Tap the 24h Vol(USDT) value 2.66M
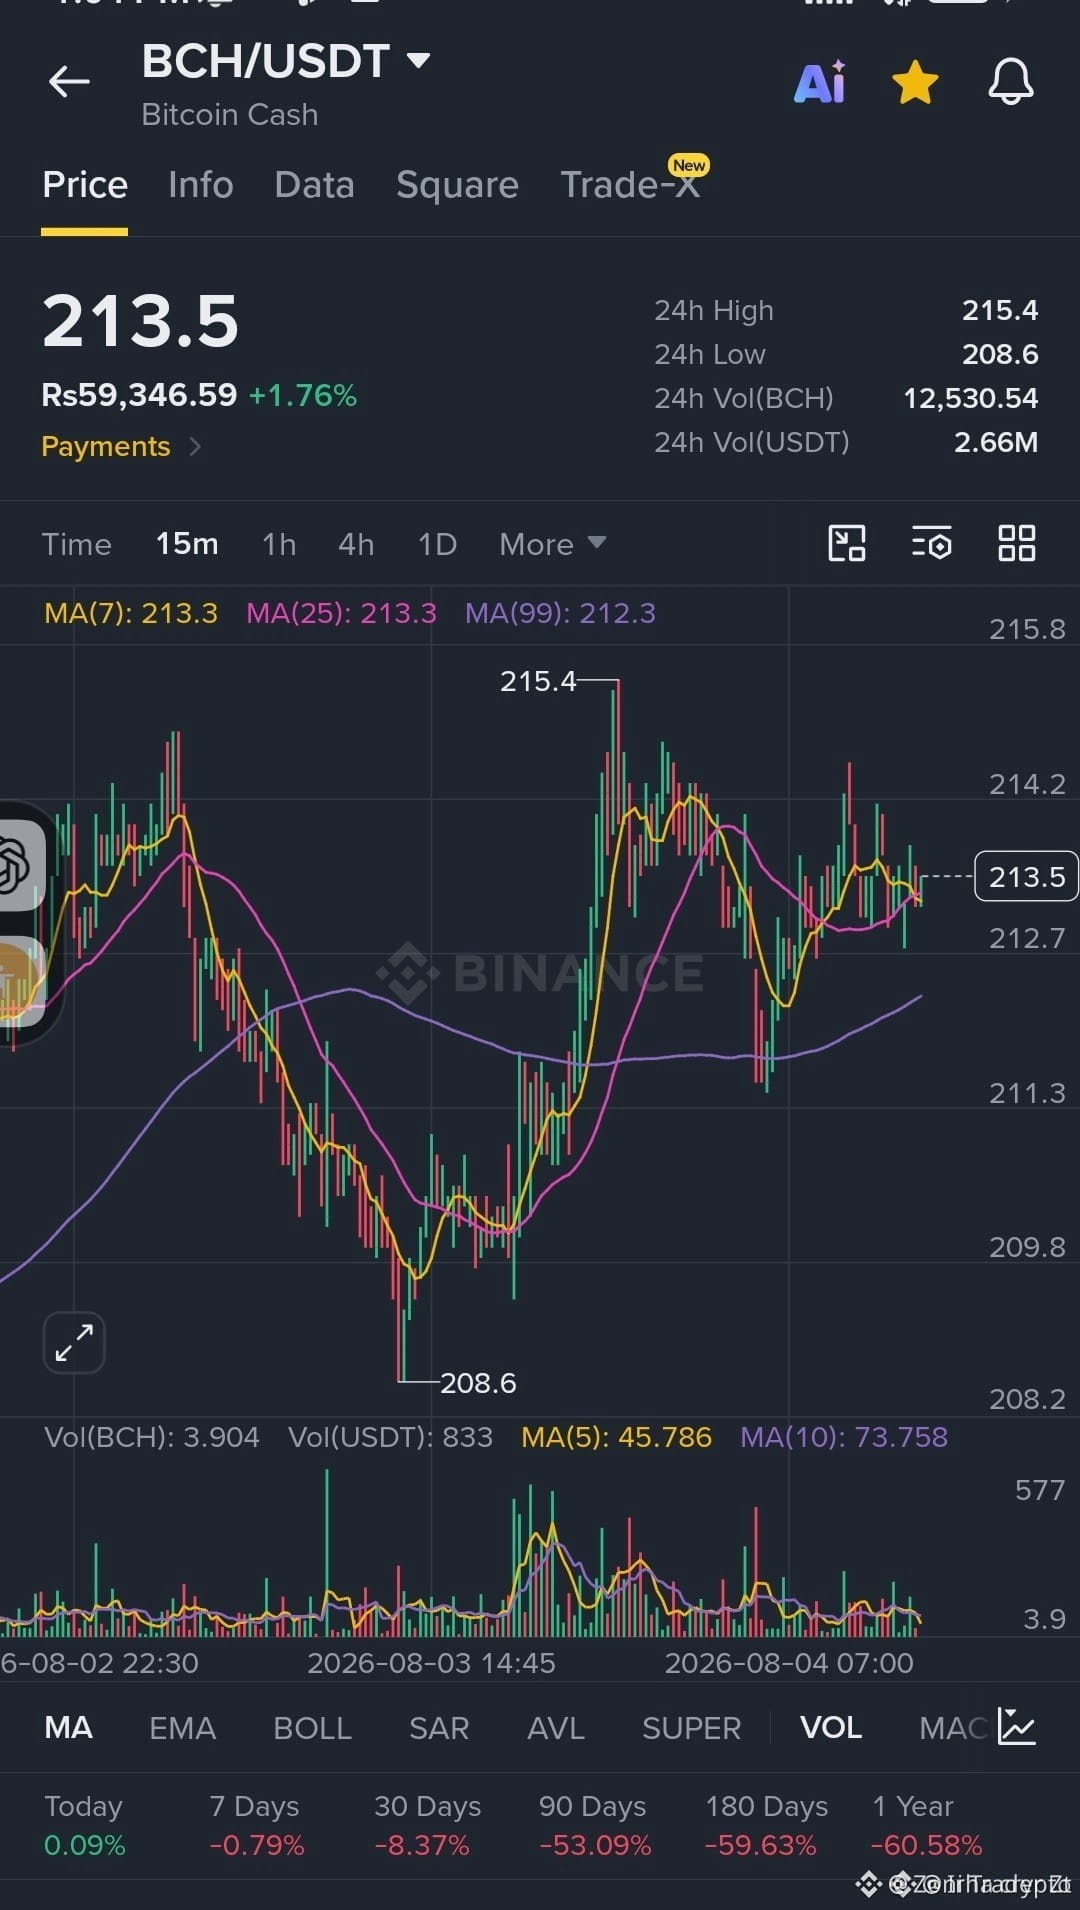 click(x=996, y=443)
